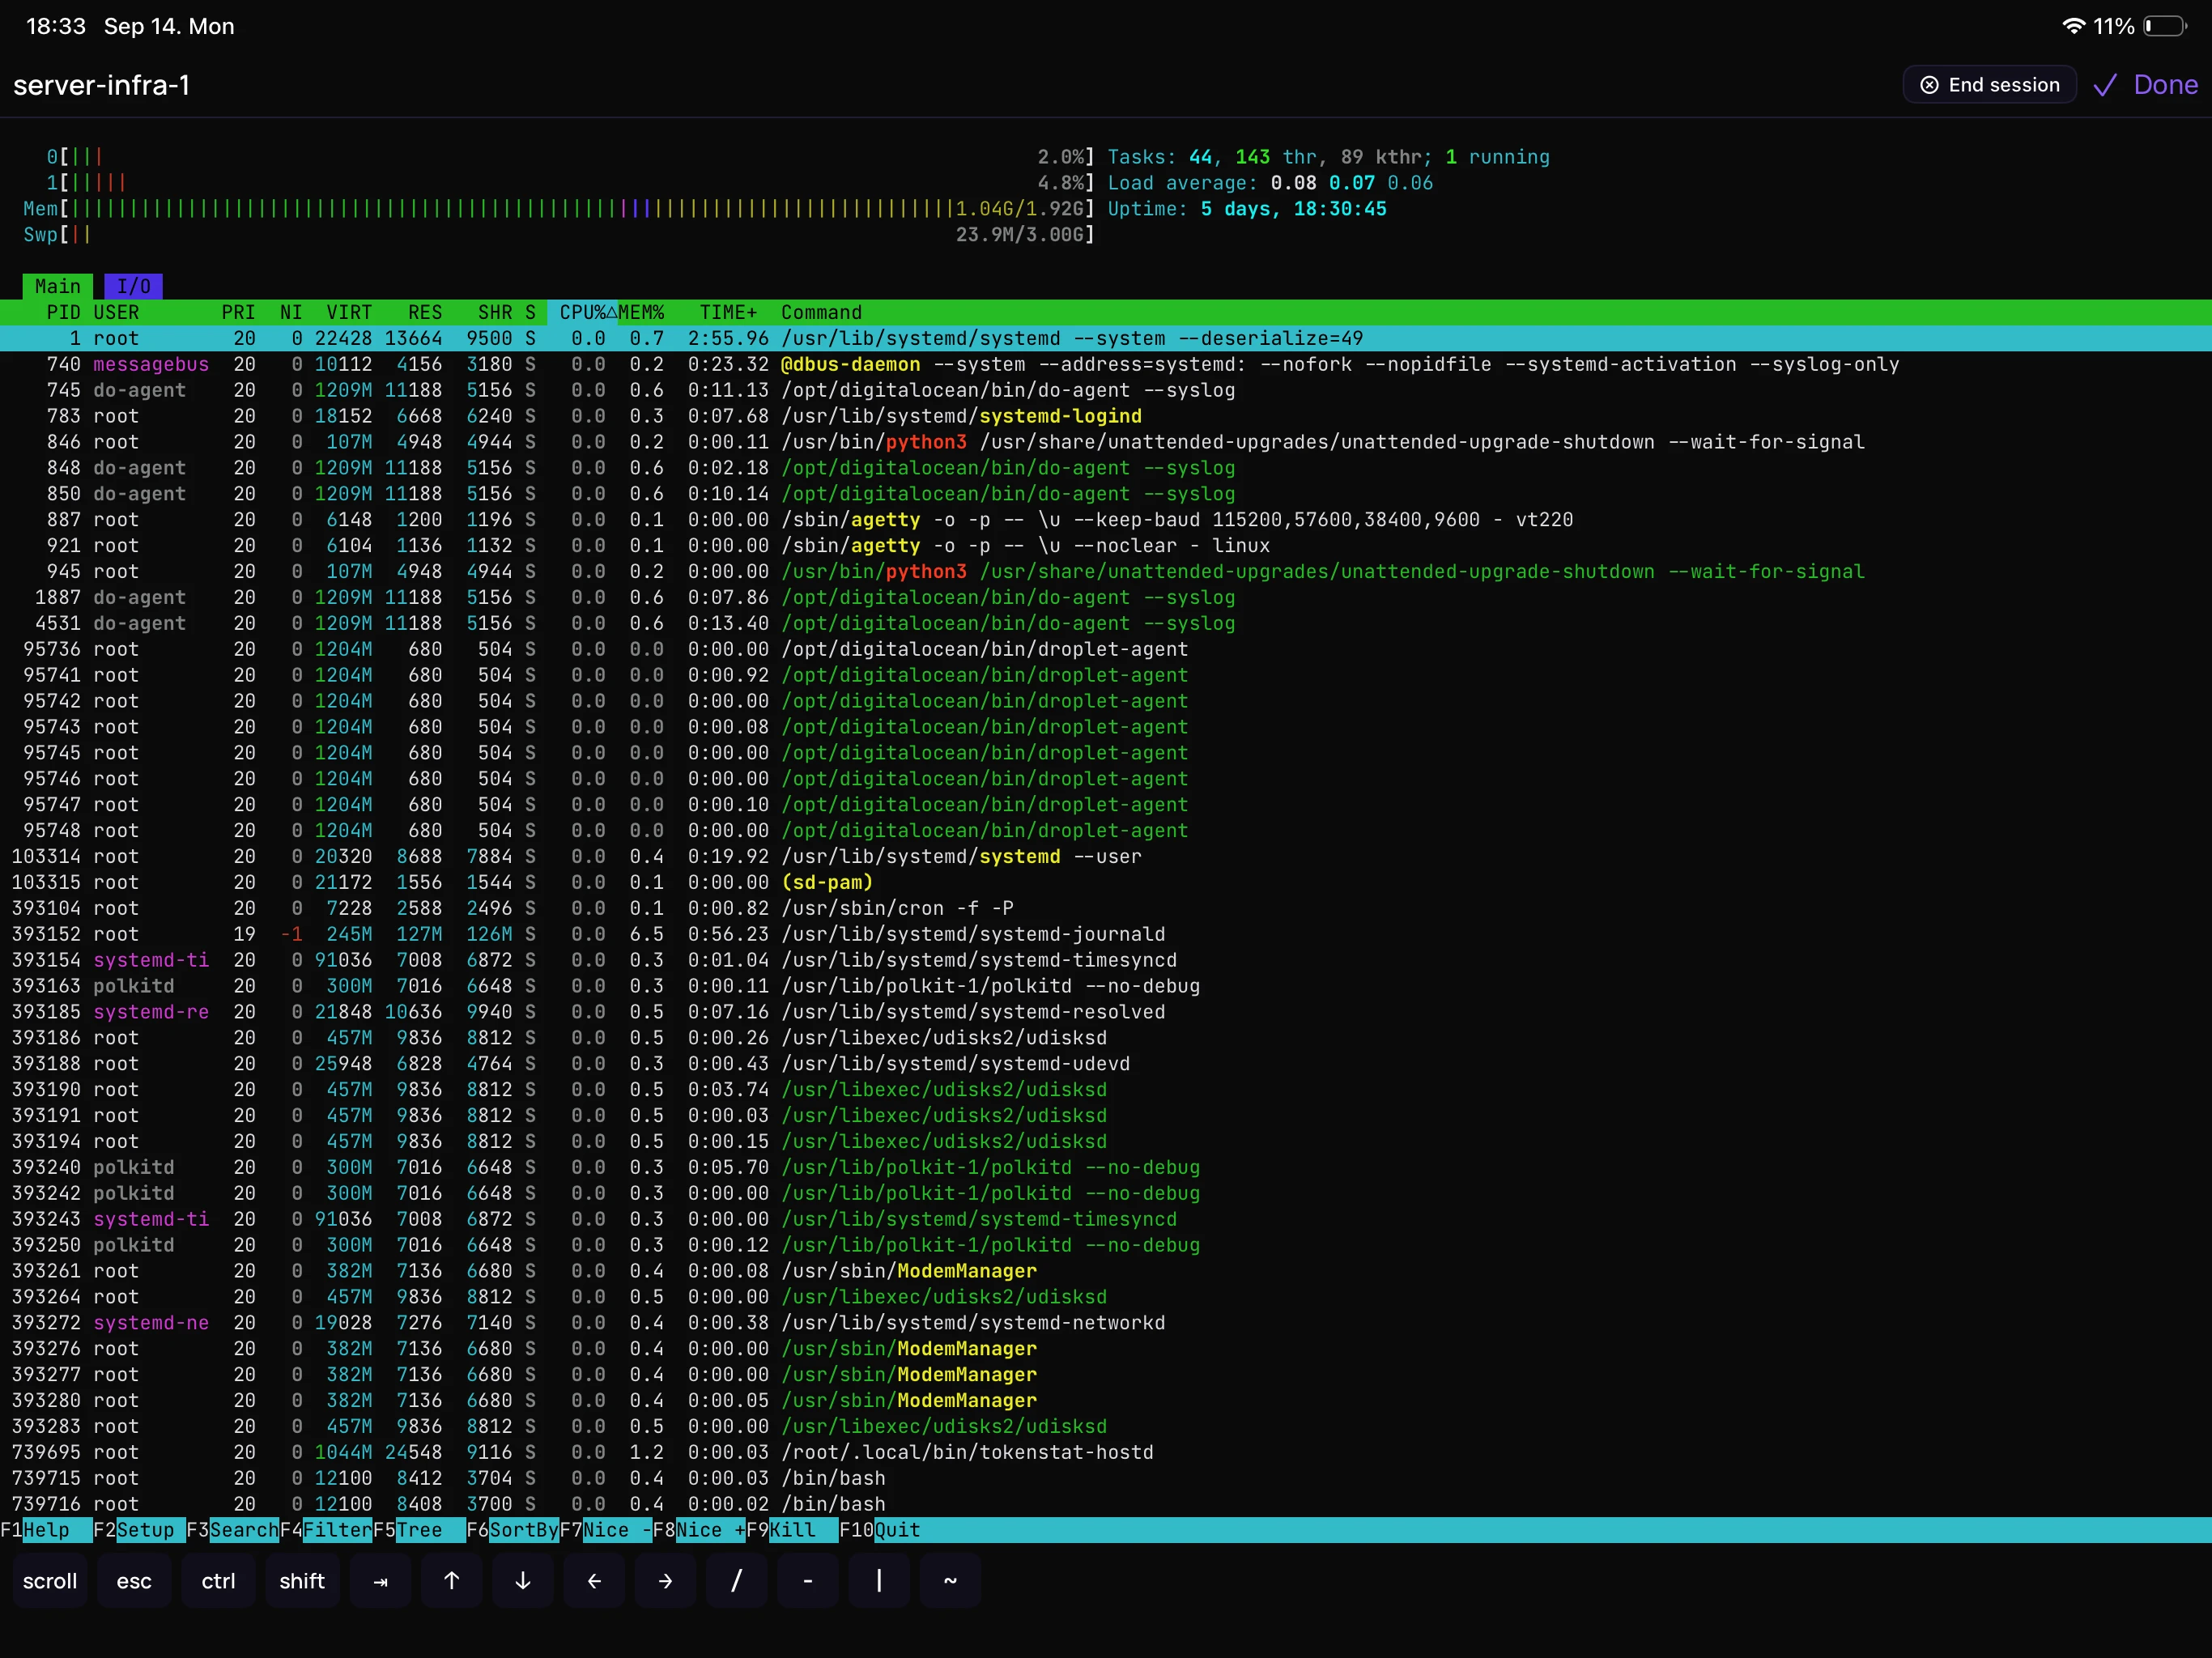
Task: Open F1 Help in htop
Action: [x=46, y=1530]
